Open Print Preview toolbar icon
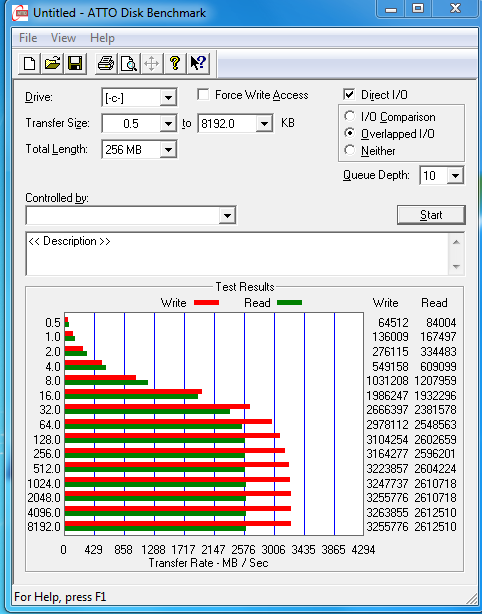The image size is (482, 614). click(129, 63)
